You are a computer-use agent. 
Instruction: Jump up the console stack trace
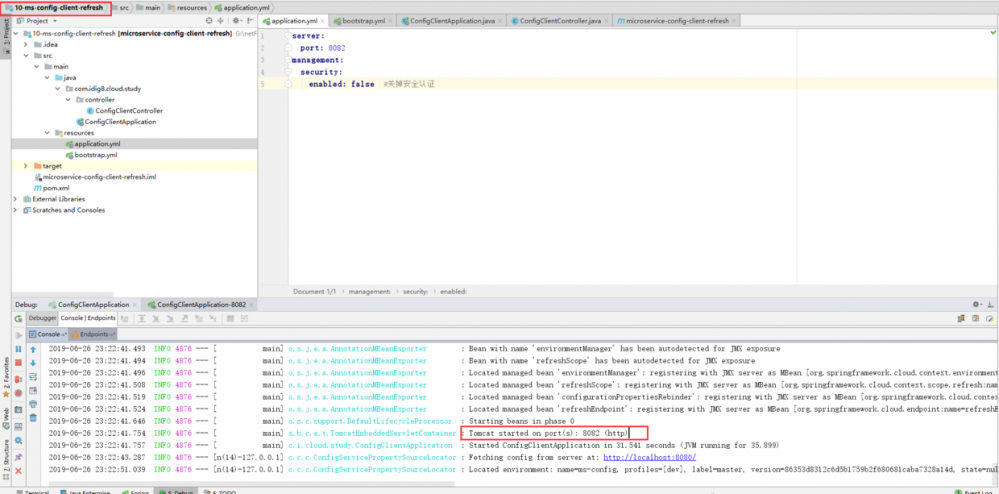point(33,349)
